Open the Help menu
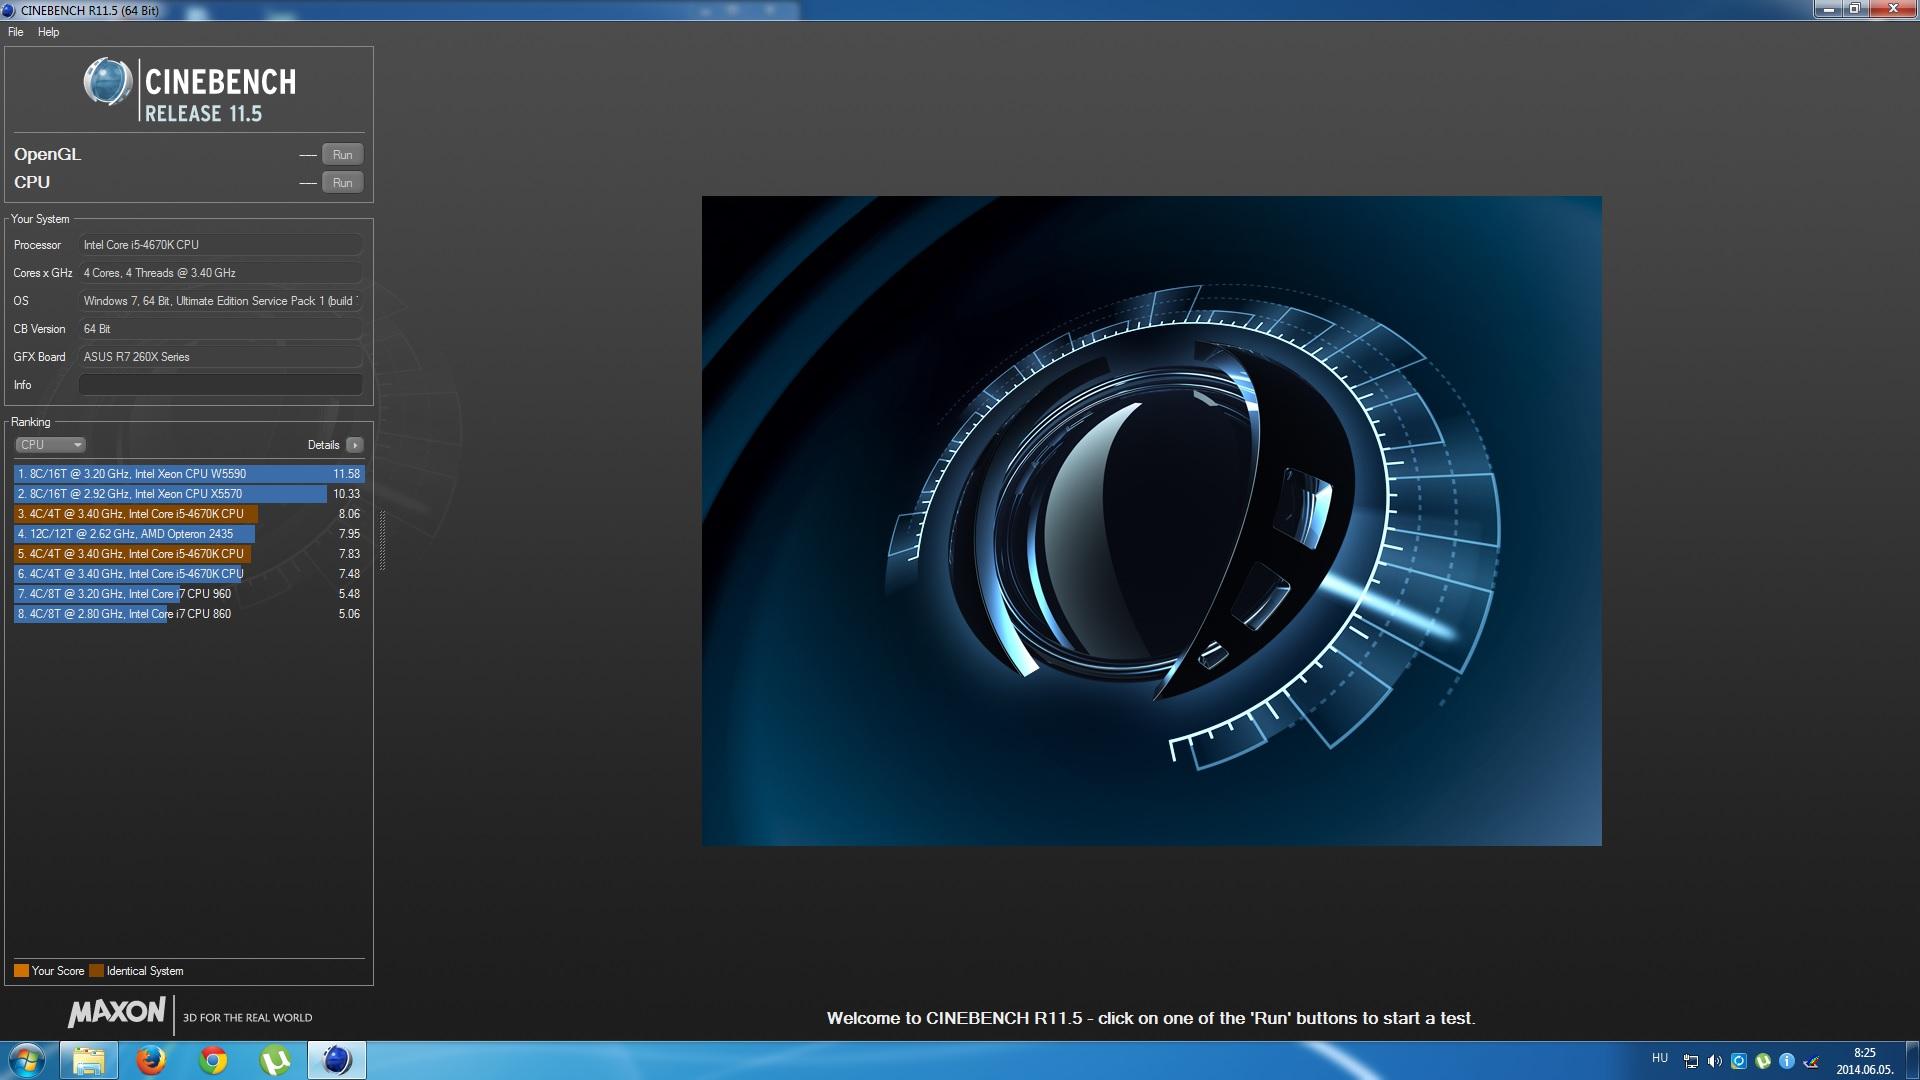This screenshot has width=1920, height=1080. click(x=48, y=32)
